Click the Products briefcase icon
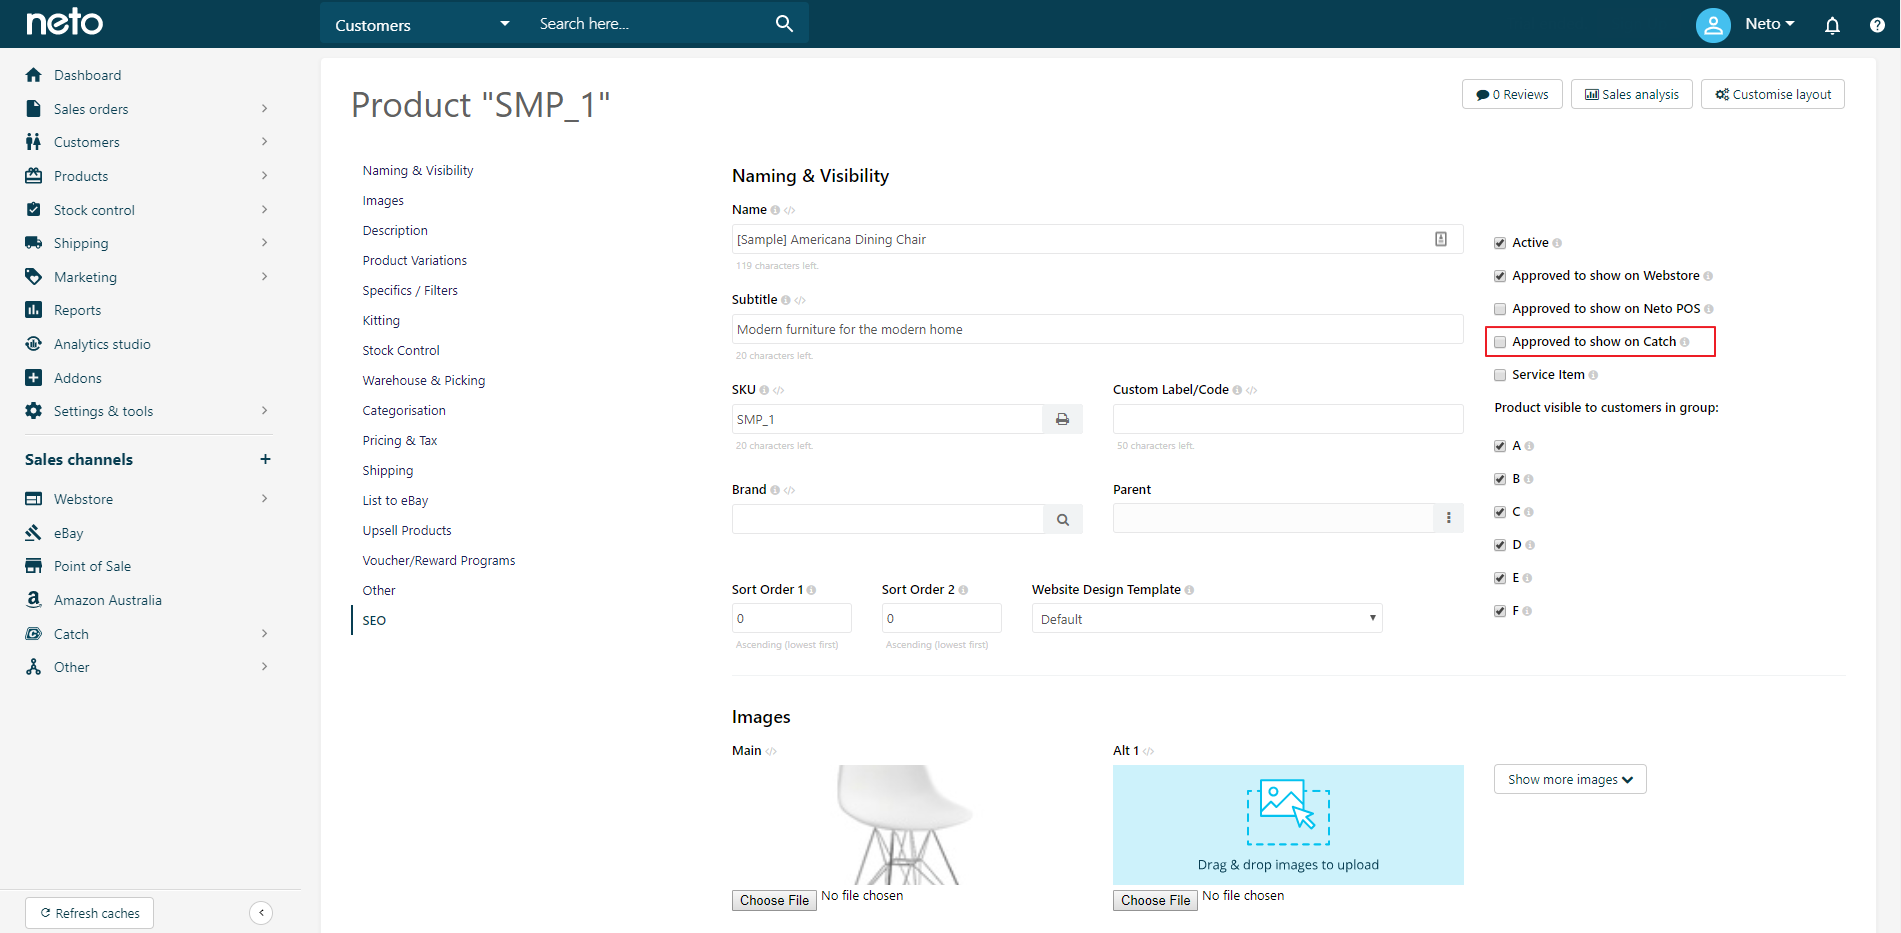 pos(34,176)
